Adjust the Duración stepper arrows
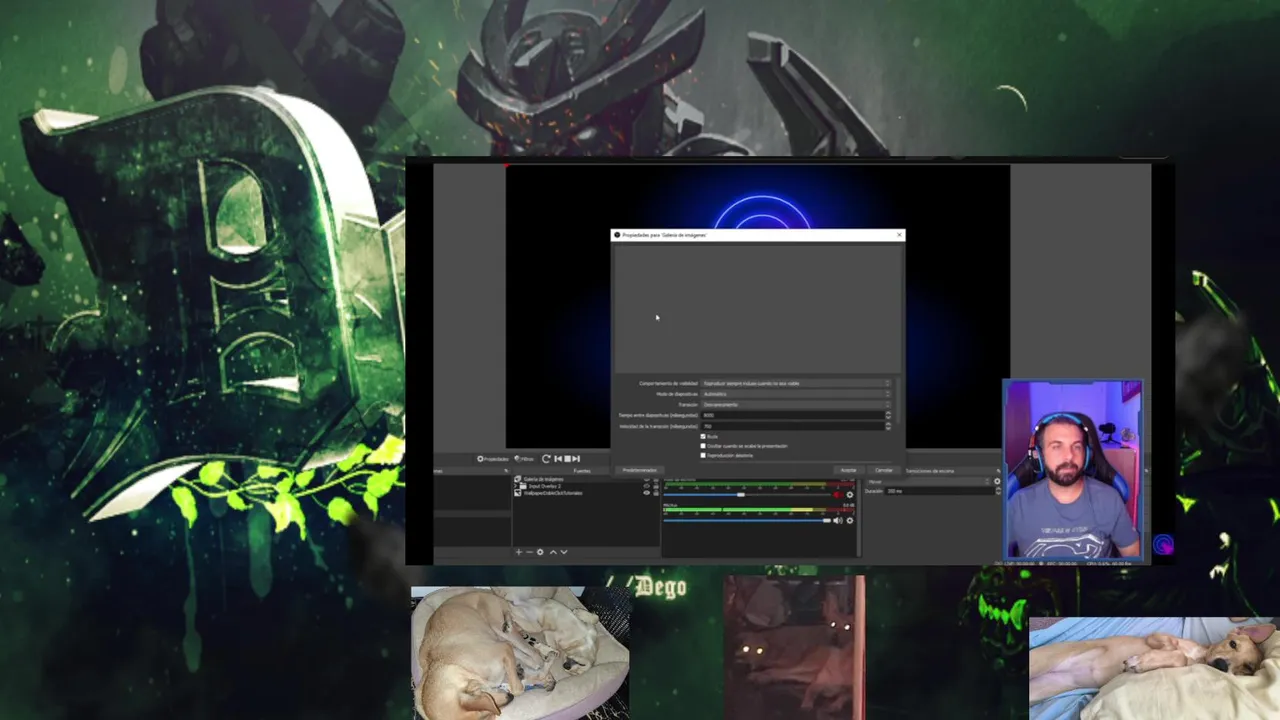Image resolution: width=1280 pixels, height=720 pixels. 998,491
